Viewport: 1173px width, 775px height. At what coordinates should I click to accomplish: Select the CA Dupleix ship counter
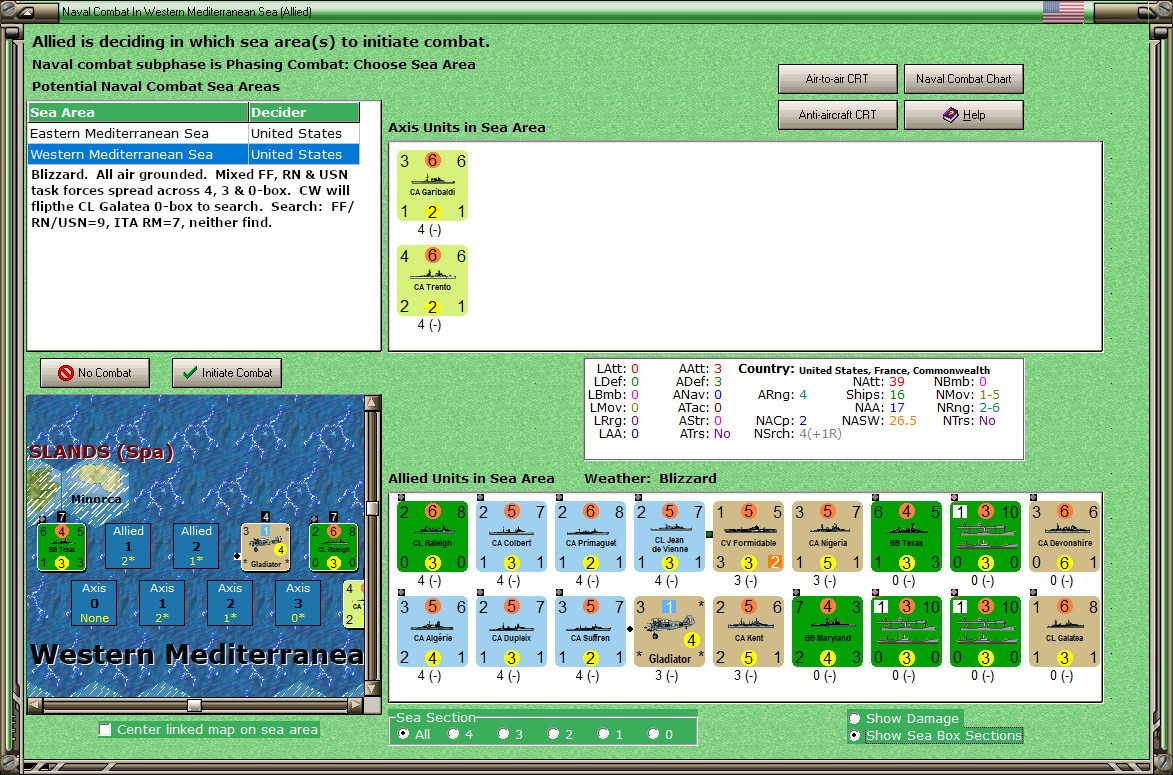point(511,631)
